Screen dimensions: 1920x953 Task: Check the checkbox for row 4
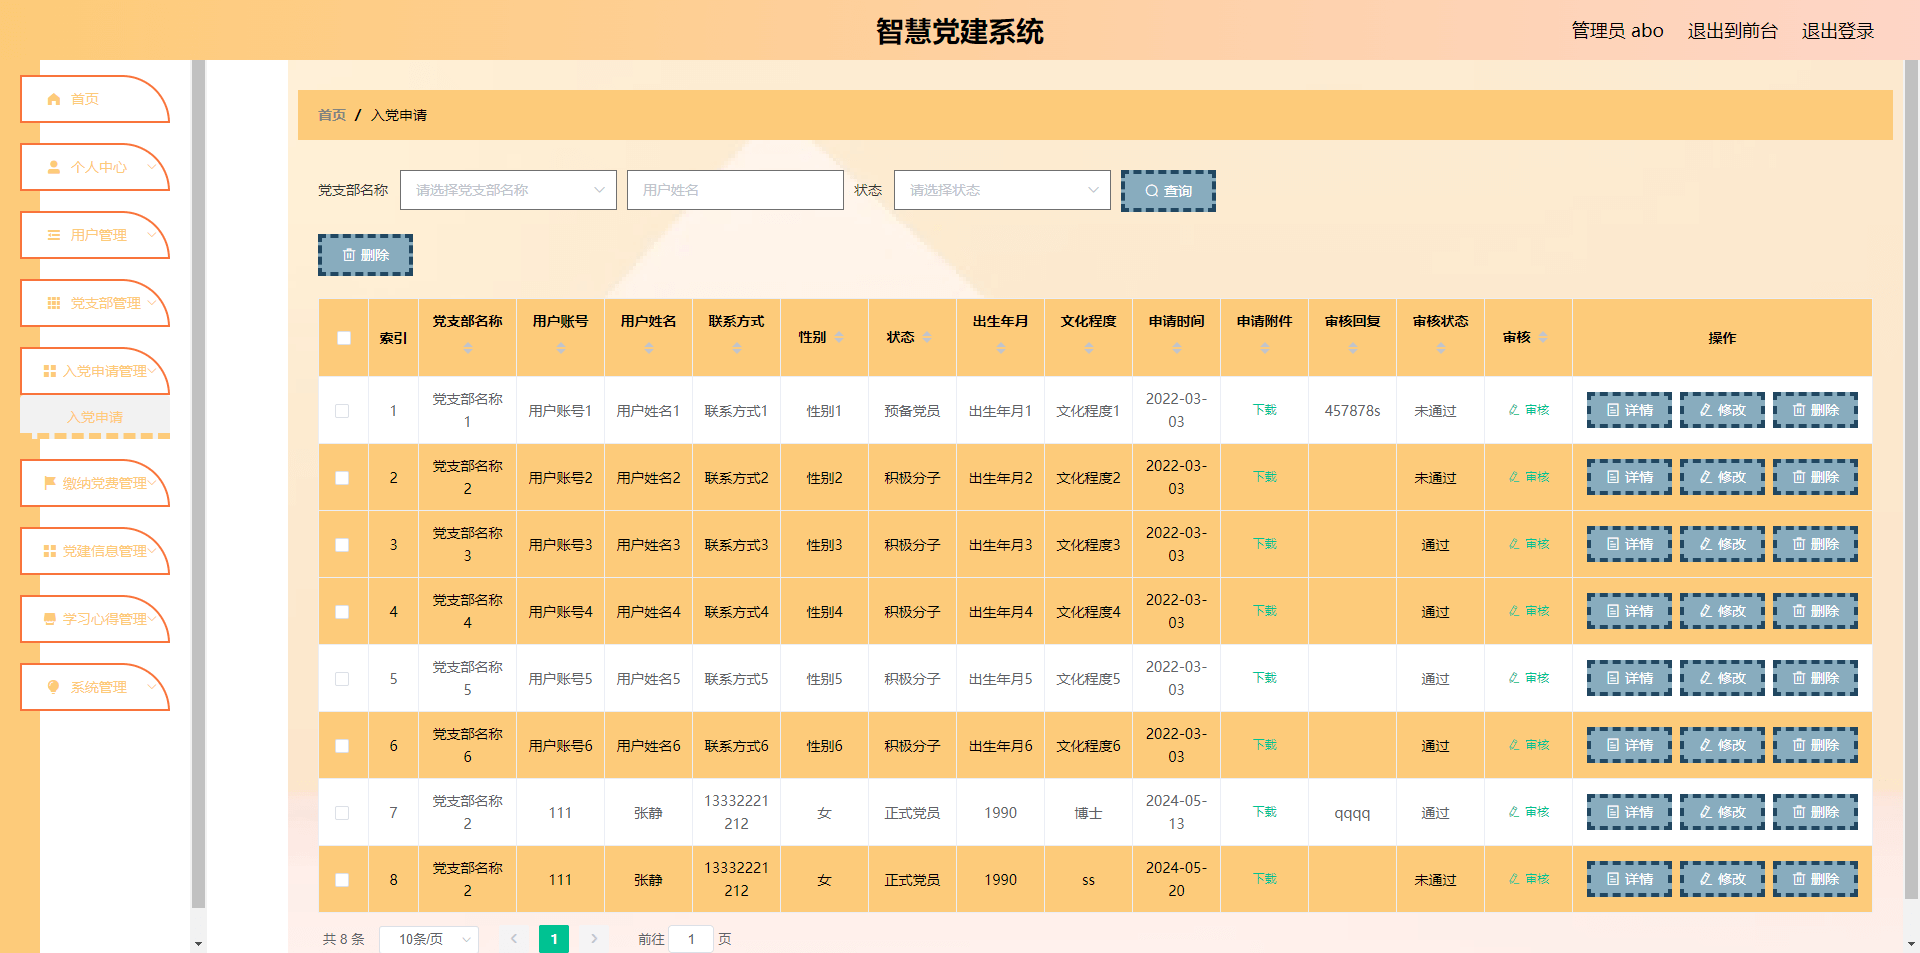342,612
